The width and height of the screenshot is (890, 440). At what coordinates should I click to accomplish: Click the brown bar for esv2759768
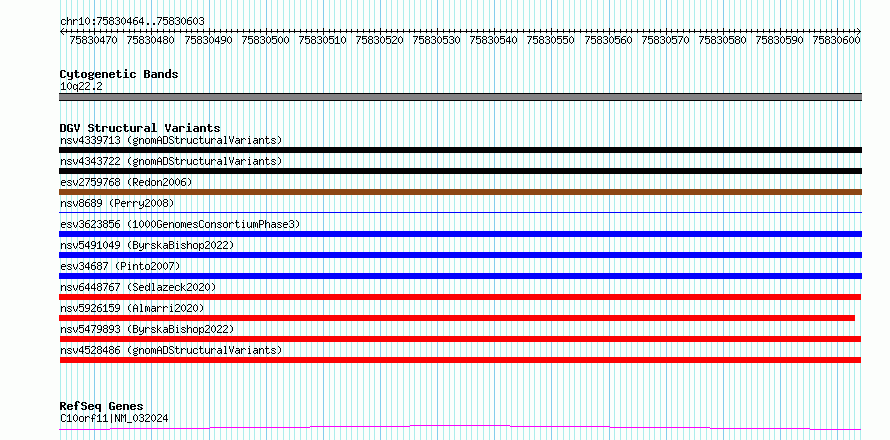tap(460, 192)
